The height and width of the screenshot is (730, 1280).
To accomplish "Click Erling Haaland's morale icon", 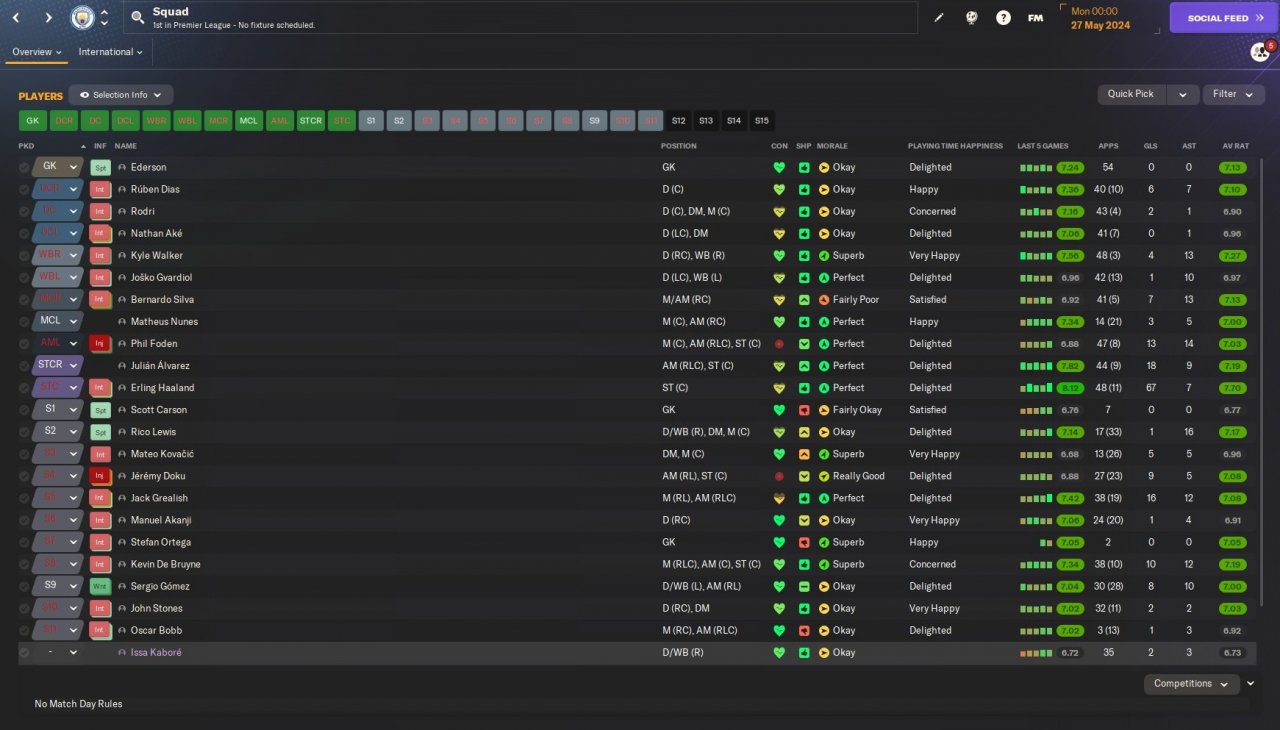I will [824, 388].
